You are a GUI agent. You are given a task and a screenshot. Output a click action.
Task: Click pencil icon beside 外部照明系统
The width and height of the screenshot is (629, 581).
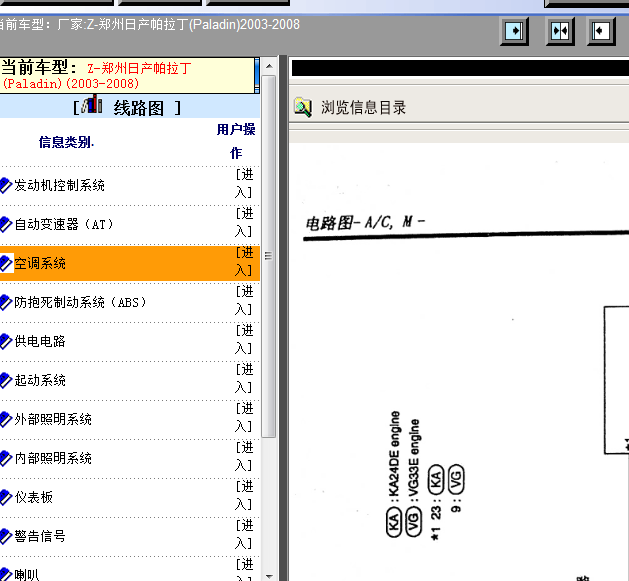(x=6, y=419)
